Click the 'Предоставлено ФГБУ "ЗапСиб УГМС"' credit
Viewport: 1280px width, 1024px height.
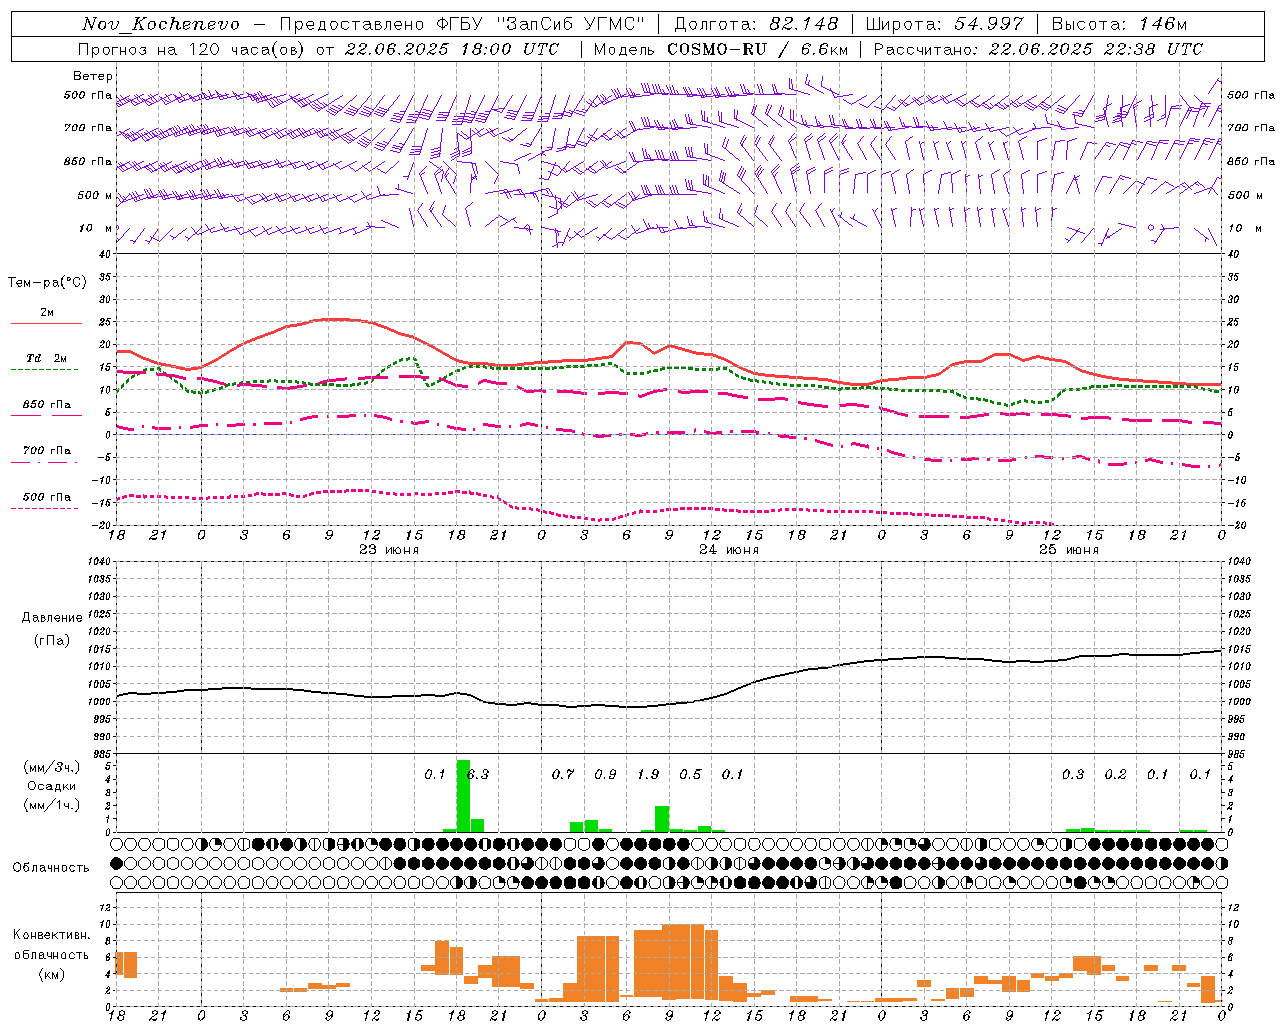pos(462,24)
